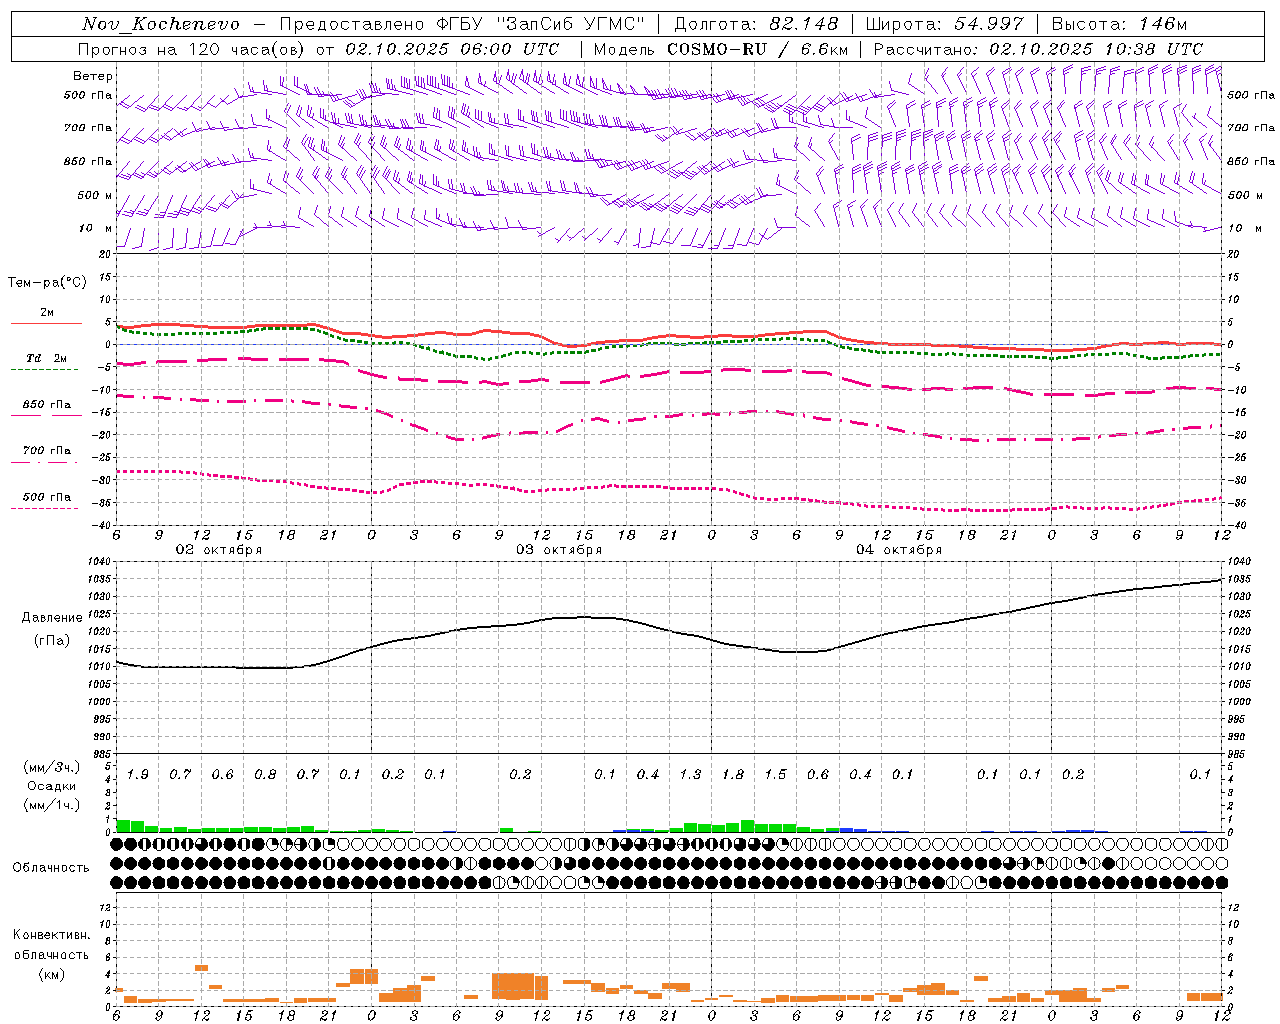Click the 'Предоставлено ФГБУ "ЗапСиб УГМС"' text
The width and height of the screenshot is (1280, 1024).
[462, 24]
